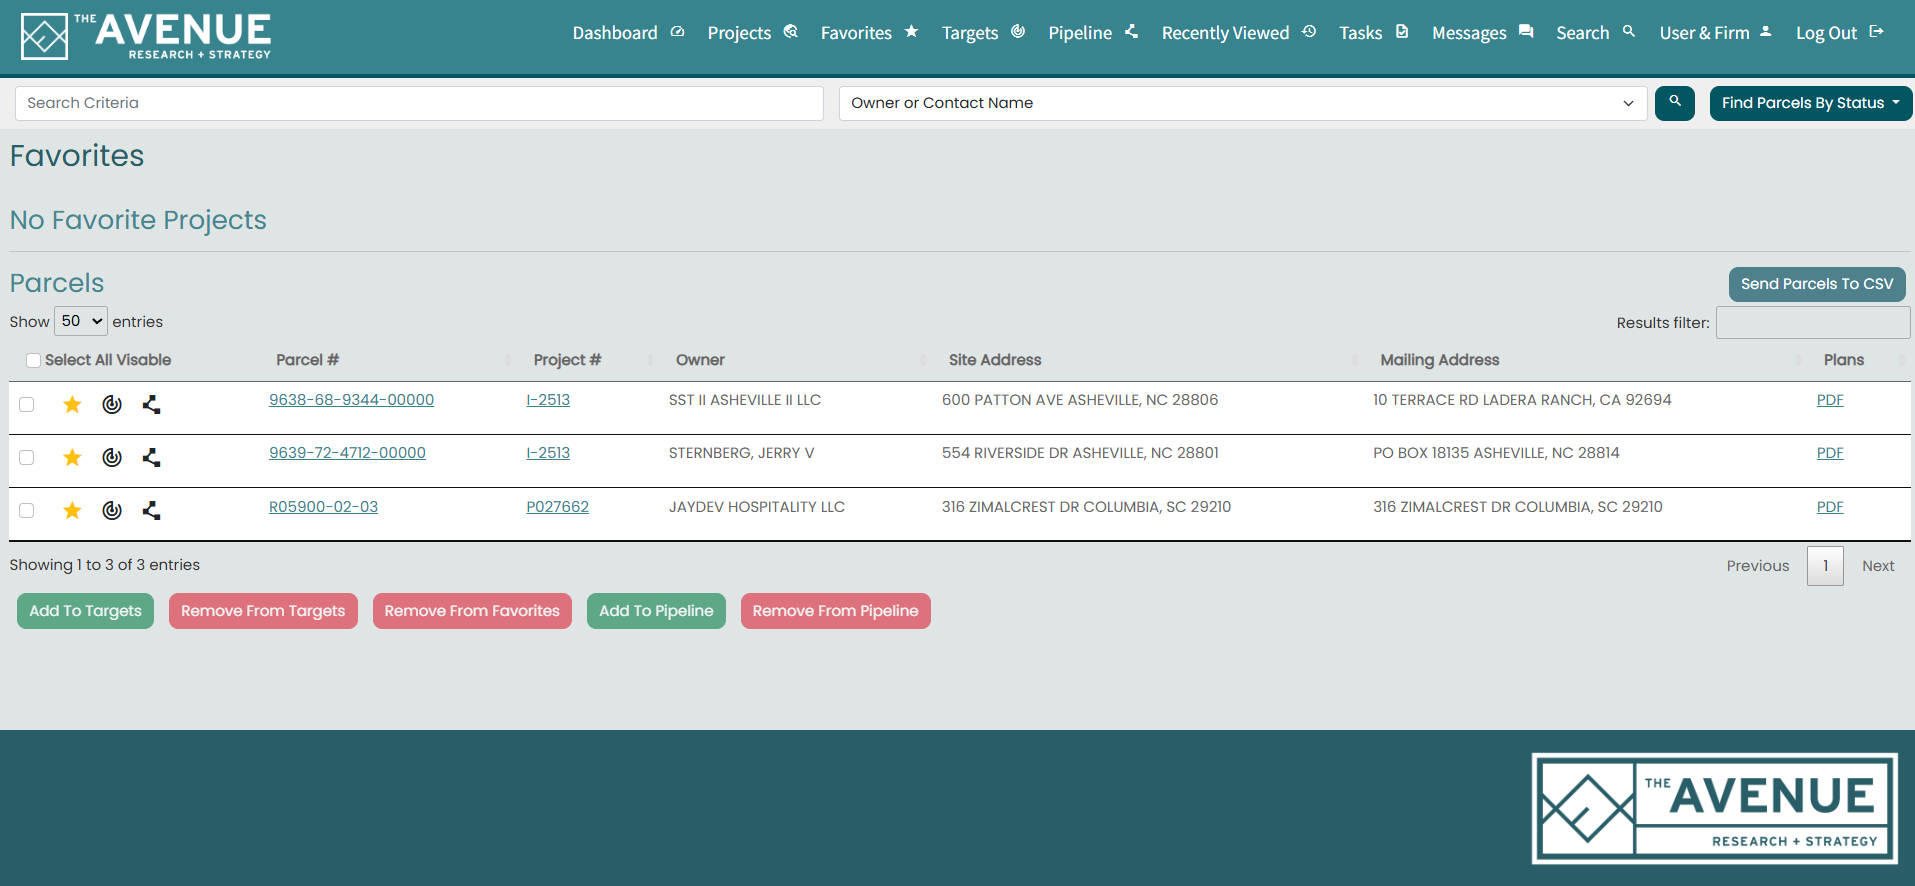Click the target icon in STERNBERG, JERRY V row

tap(112, 457)
